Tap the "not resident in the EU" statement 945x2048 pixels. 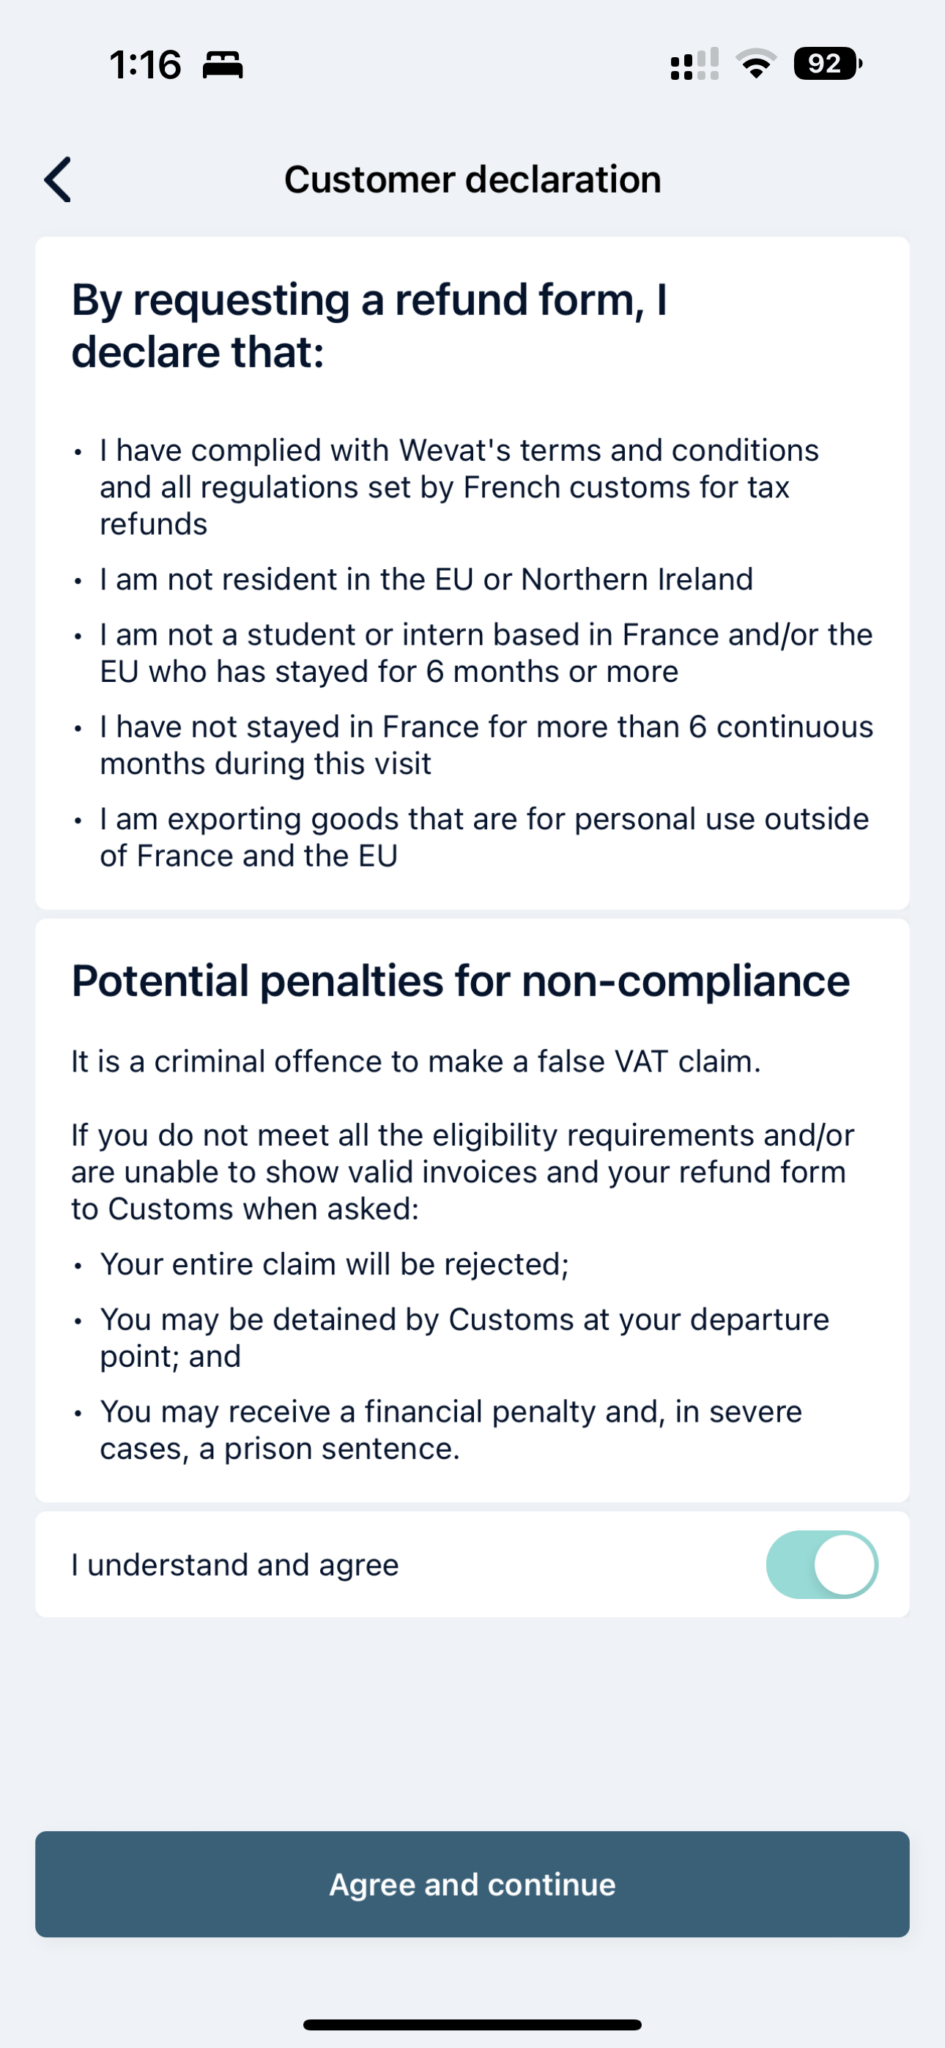point(426,580)
